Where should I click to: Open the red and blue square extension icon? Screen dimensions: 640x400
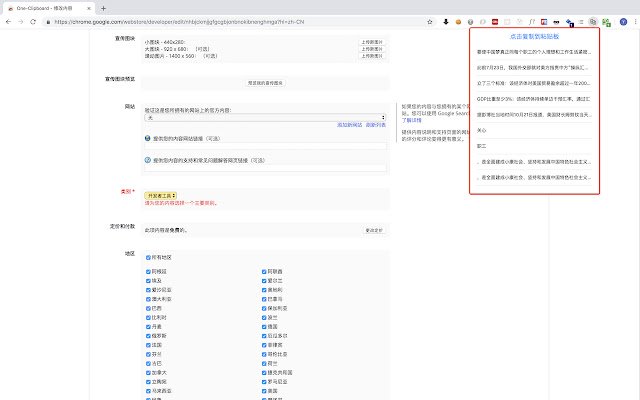pyautogui.click(x=544, y=22)
